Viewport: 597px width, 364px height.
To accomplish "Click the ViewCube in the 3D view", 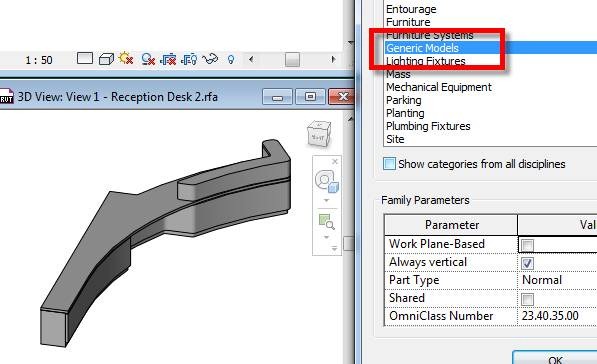I will (319, 134).
